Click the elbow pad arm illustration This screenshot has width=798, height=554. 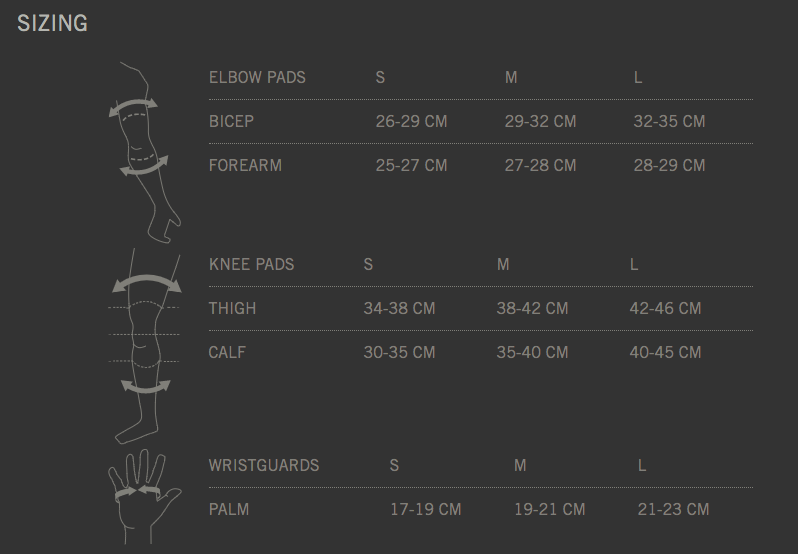coord(140,150)
